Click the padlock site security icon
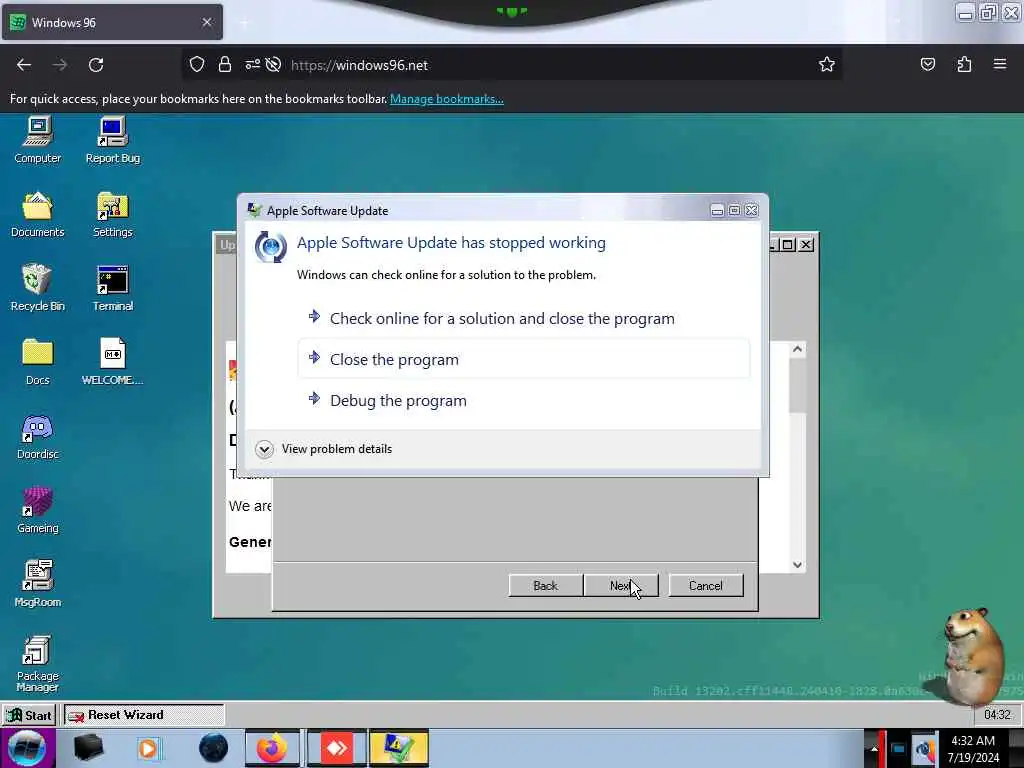 225,64
